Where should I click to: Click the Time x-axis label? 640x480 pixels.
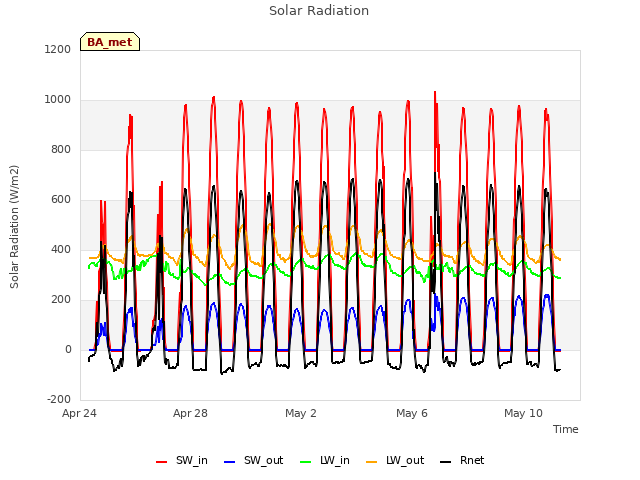pos(566,429)
